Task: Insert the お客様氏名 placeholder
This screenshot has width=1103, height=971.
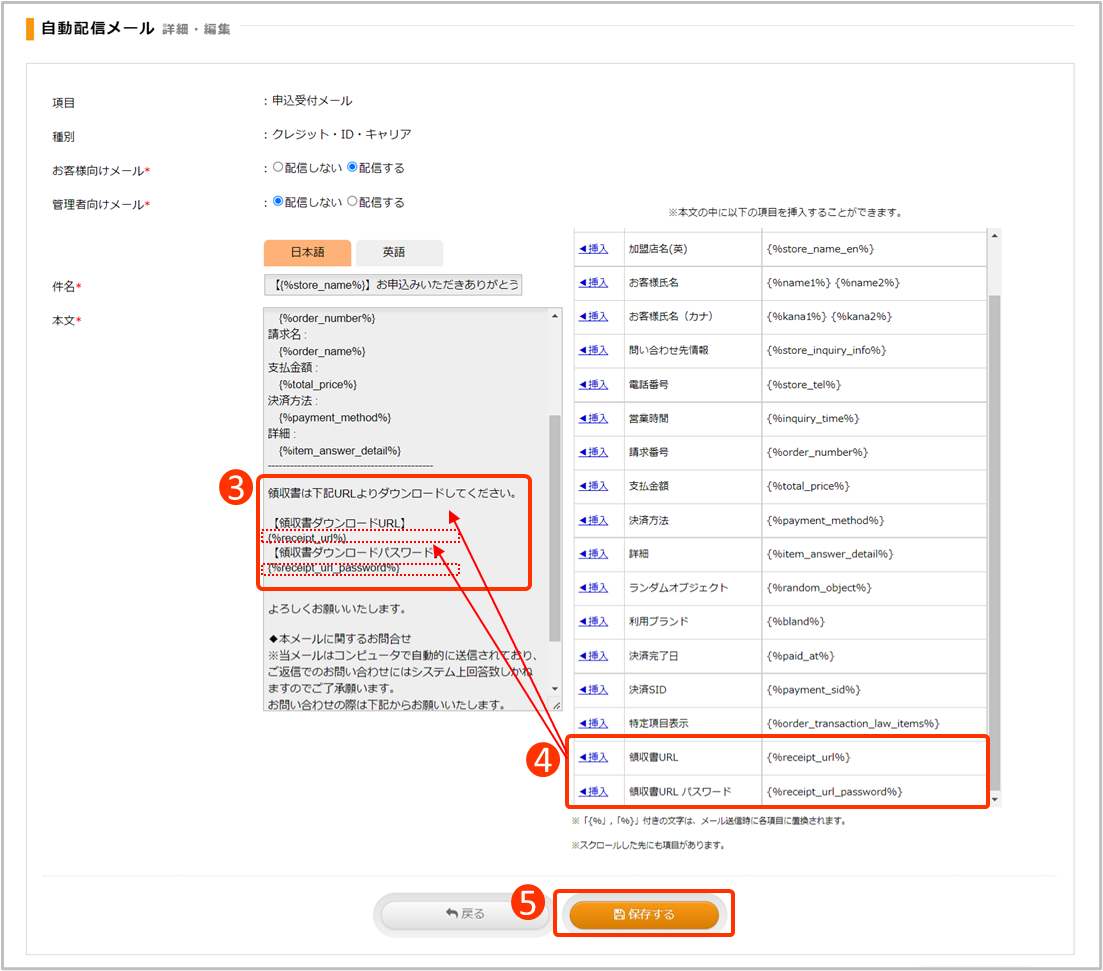Action: point(593,283)
